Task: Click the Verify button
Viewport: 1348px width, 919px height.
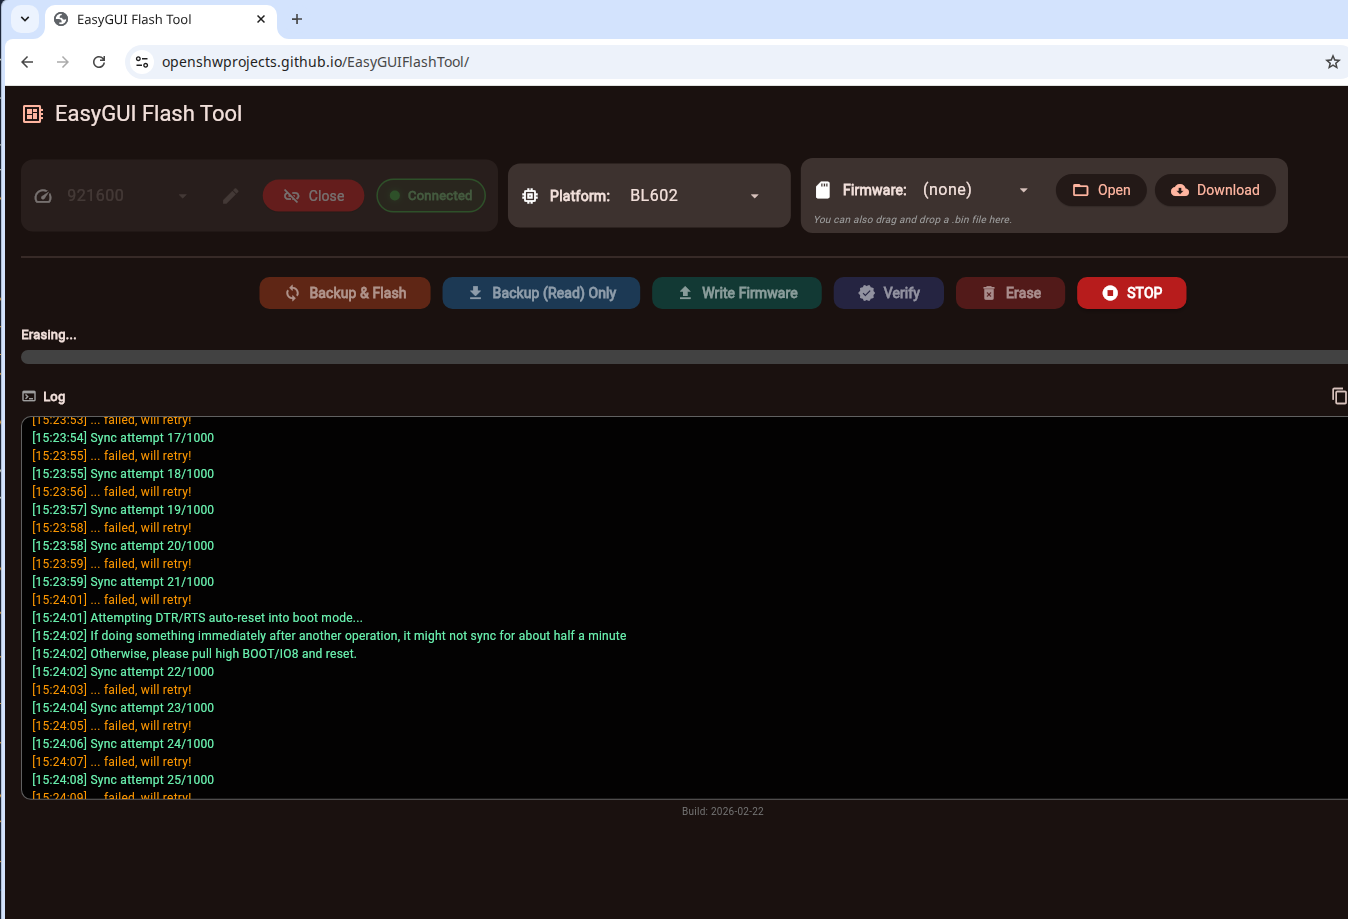Action: tap(889, 293)
